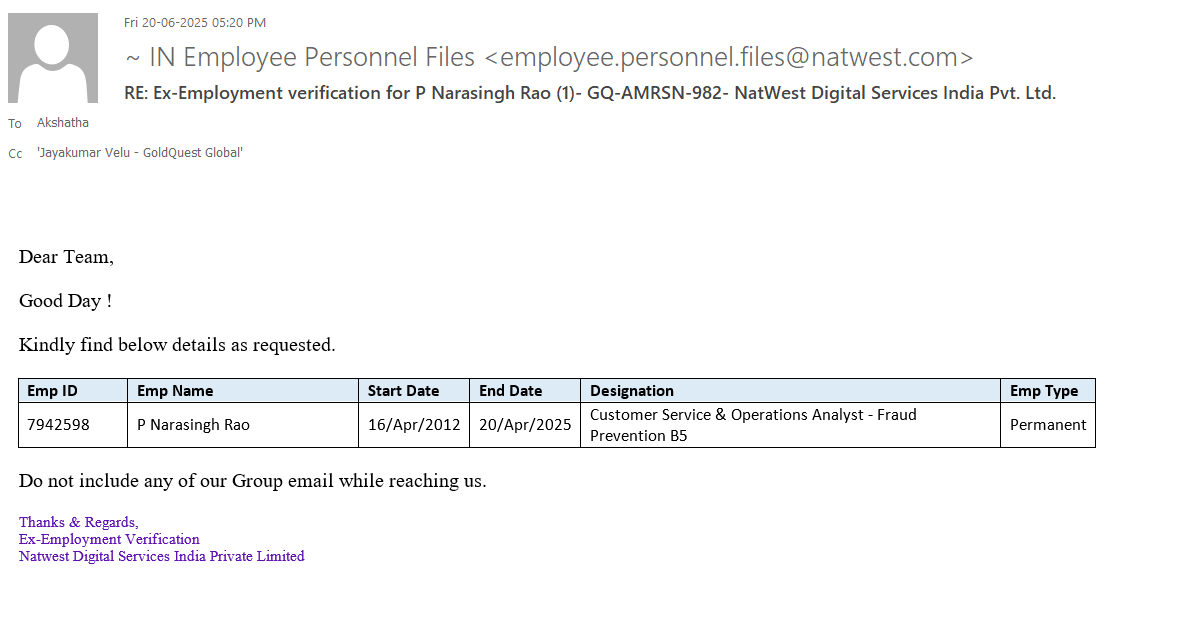The height and width of the screenshot is (625, 1186).
Task: Click the sender's profile avatar picture
Action: pyautogui.click(x=53, y=58)
